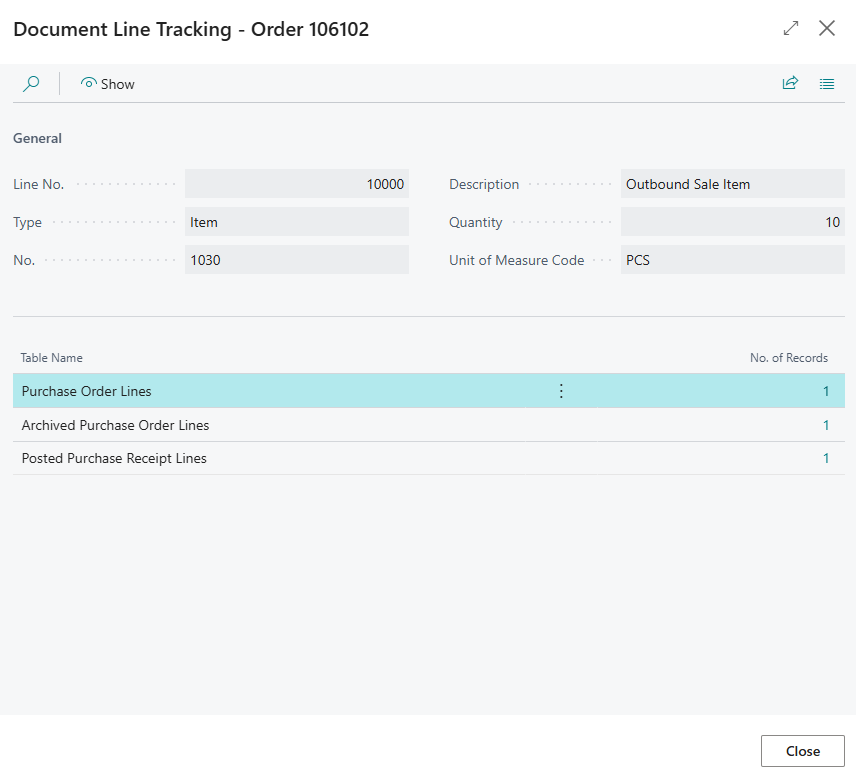Select the Archived Purchase Order Lines row

click(x=429, y=425)
